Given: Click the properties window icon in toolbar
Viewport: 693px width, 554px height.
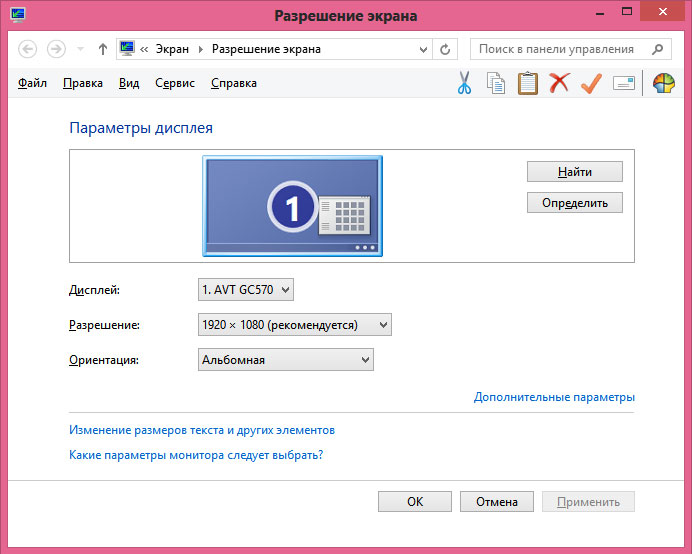Looking at the screenshot, I should [624, 84].
